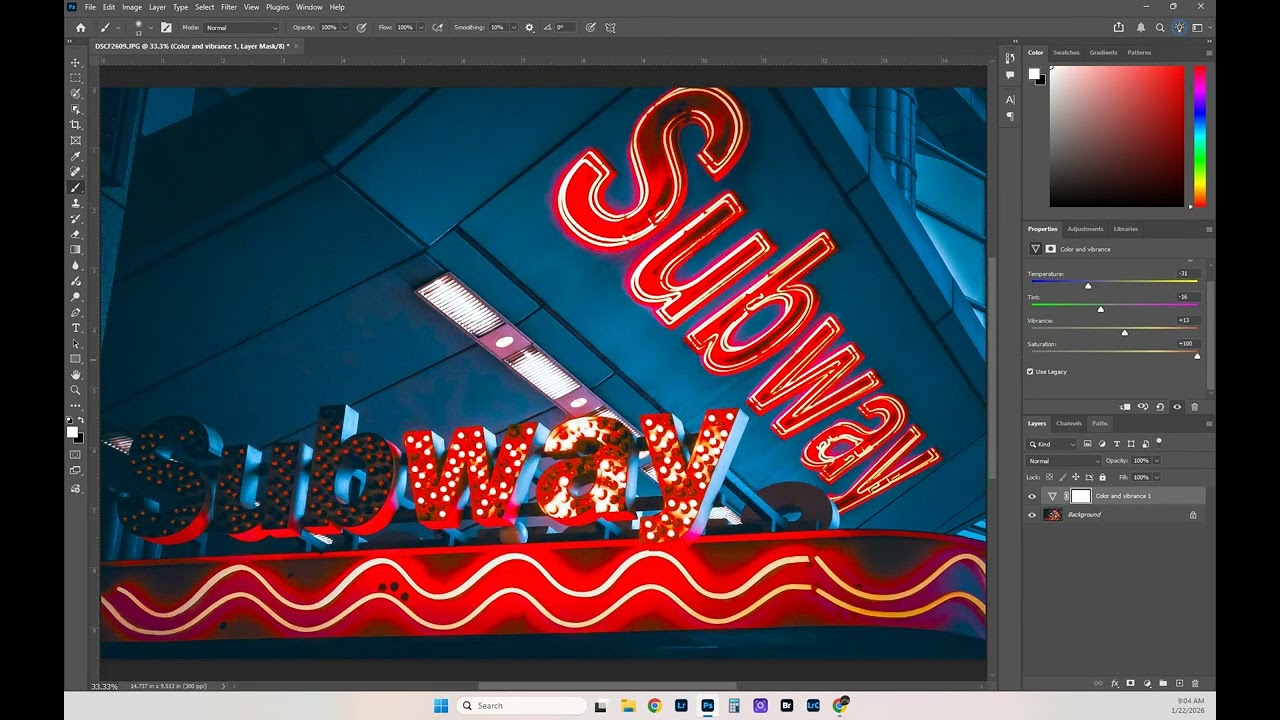Screen dimensions: 1280x720
Task: Expand the brush Opacity dropdown arrow
Action: [346, 27]
